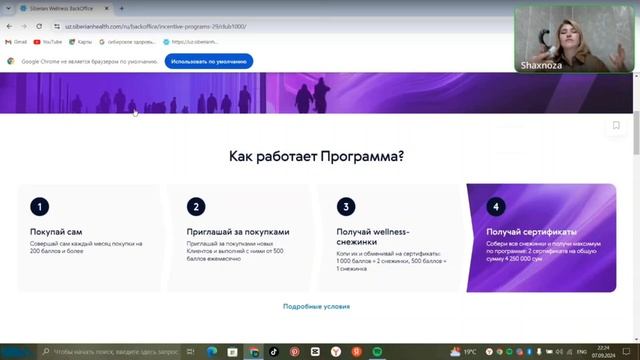Reload the page with the refresh icon

point(39,27)
